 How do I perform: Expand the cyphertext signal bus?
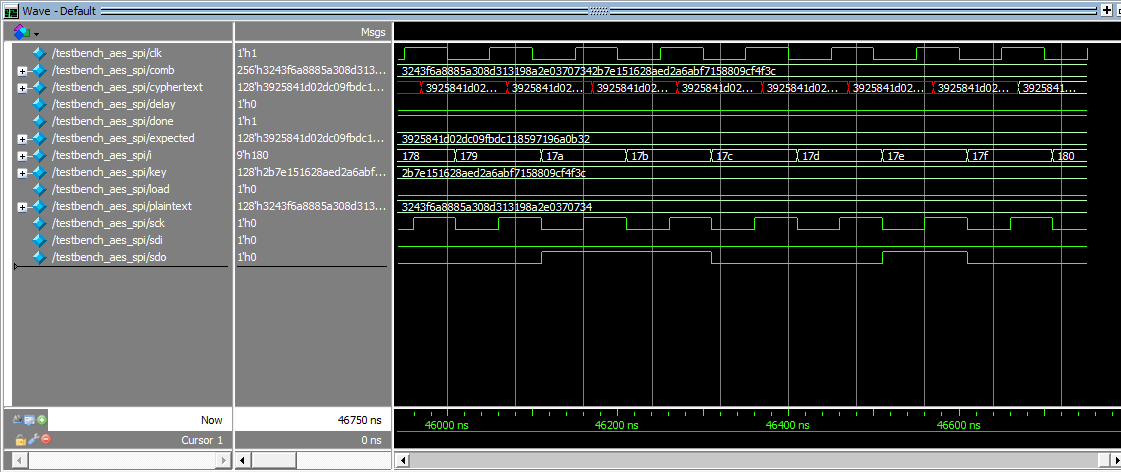[x=22, y=87]
